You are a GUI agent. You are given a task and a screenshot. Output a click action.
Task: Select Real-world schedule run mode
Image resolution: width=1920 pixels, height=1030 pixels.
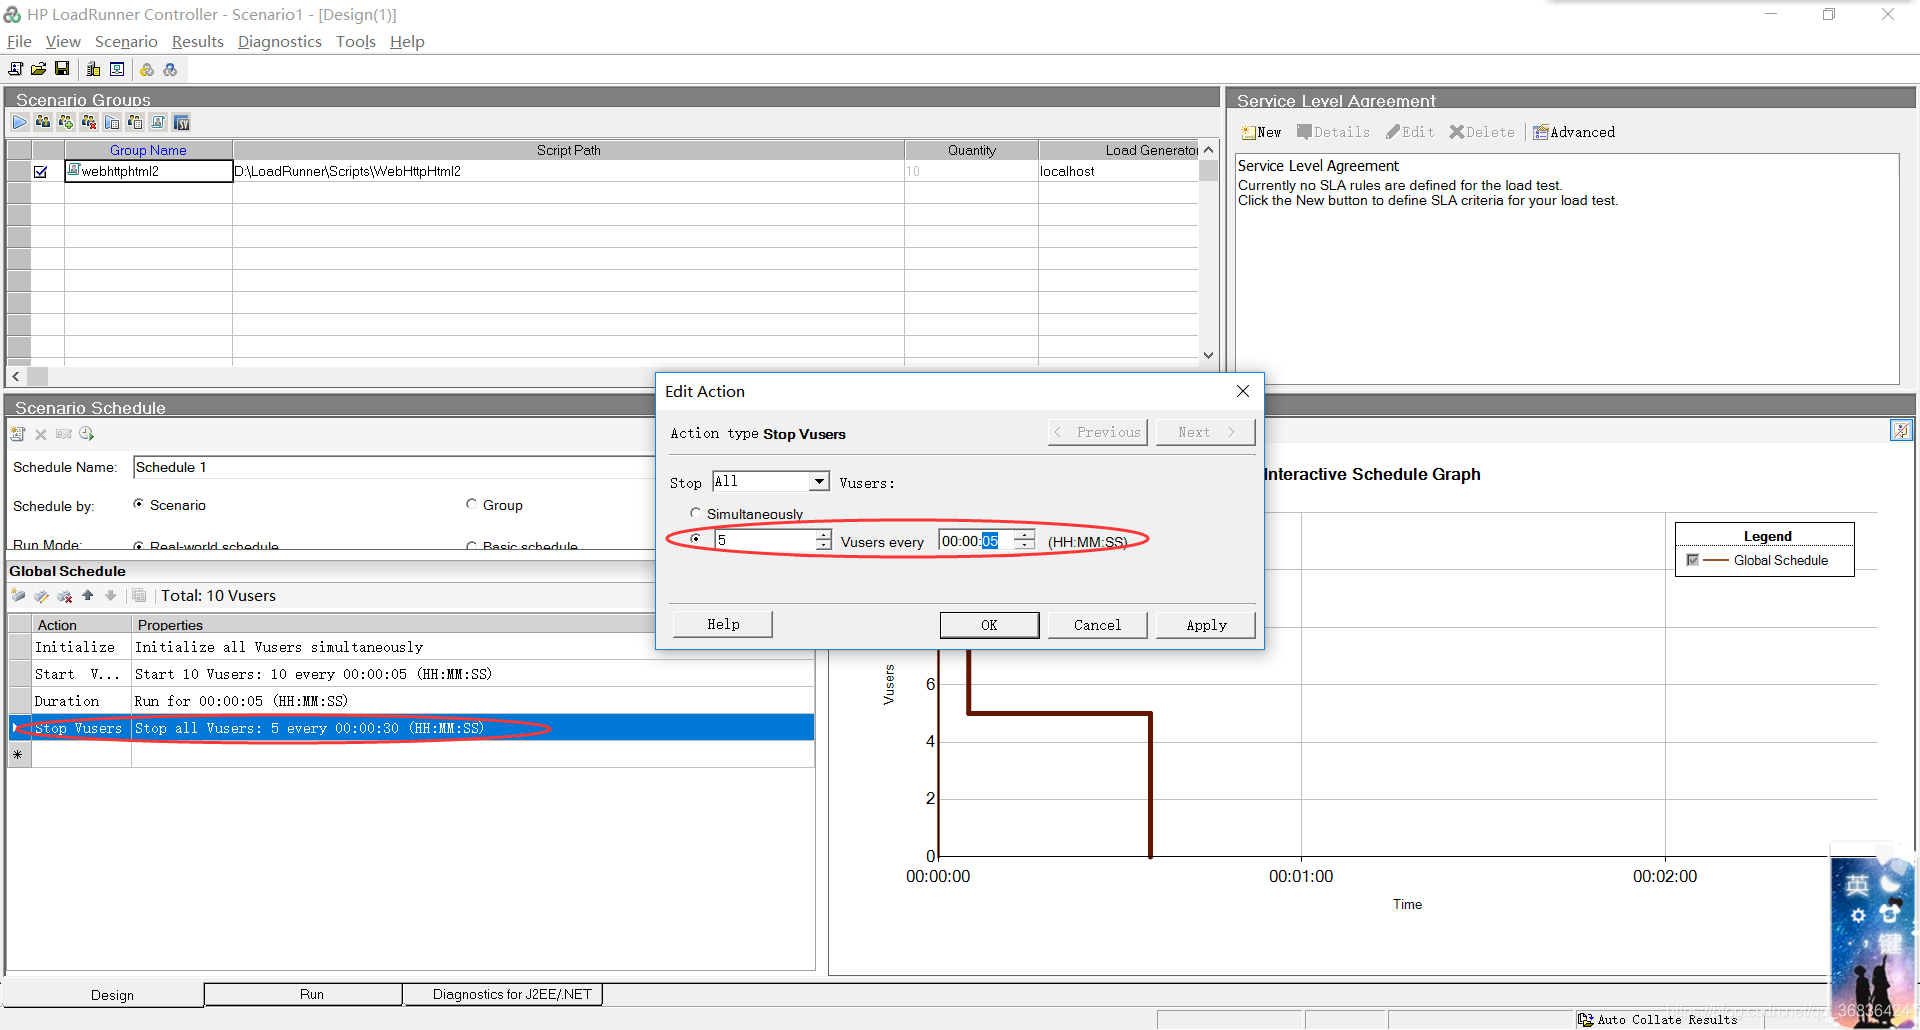coord(138,545)
